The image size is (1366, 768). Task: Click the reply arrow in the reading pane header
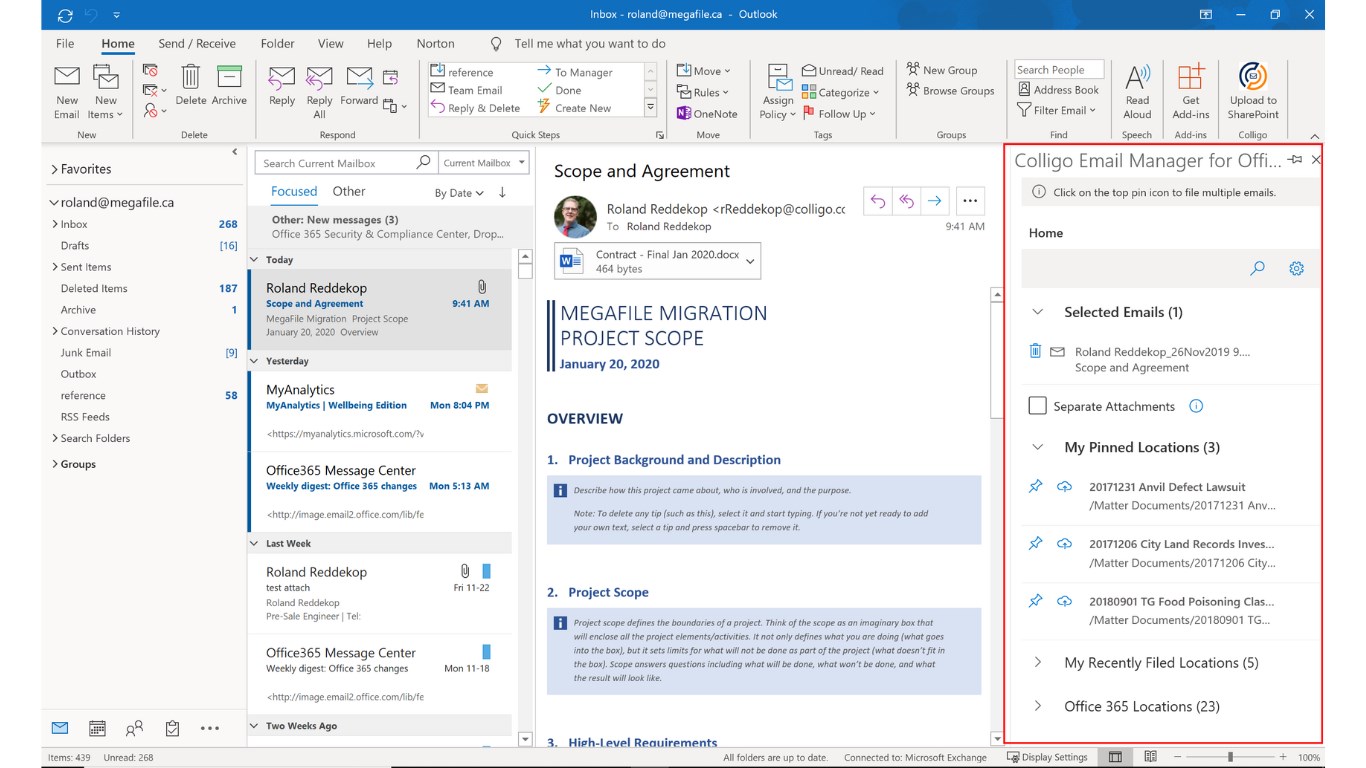(878, 201)
